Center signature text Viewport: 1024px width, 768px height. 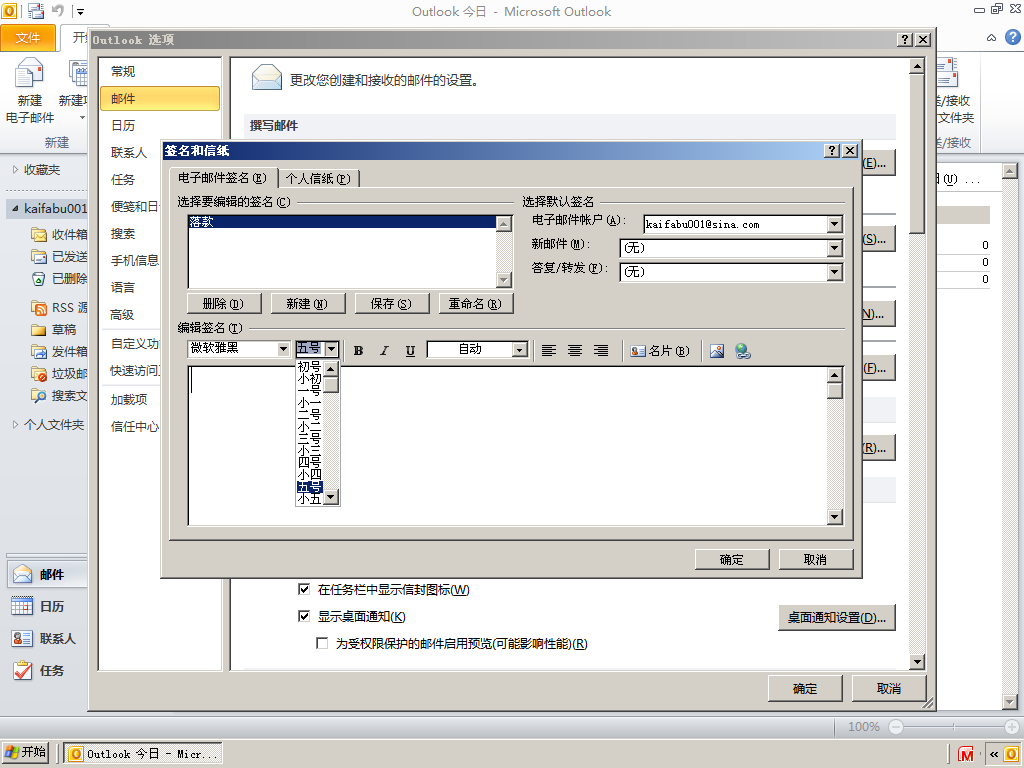575,351
